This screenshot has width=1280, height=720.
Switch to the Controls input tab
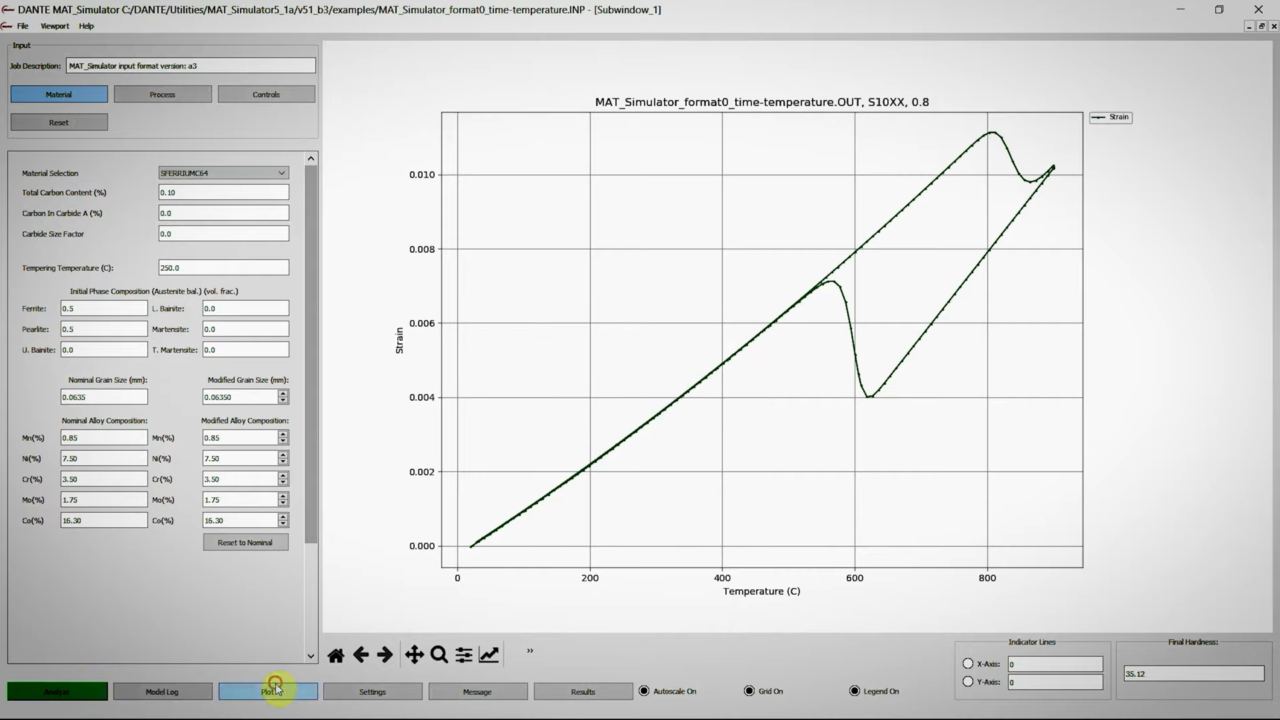click(x=266, y=94)
